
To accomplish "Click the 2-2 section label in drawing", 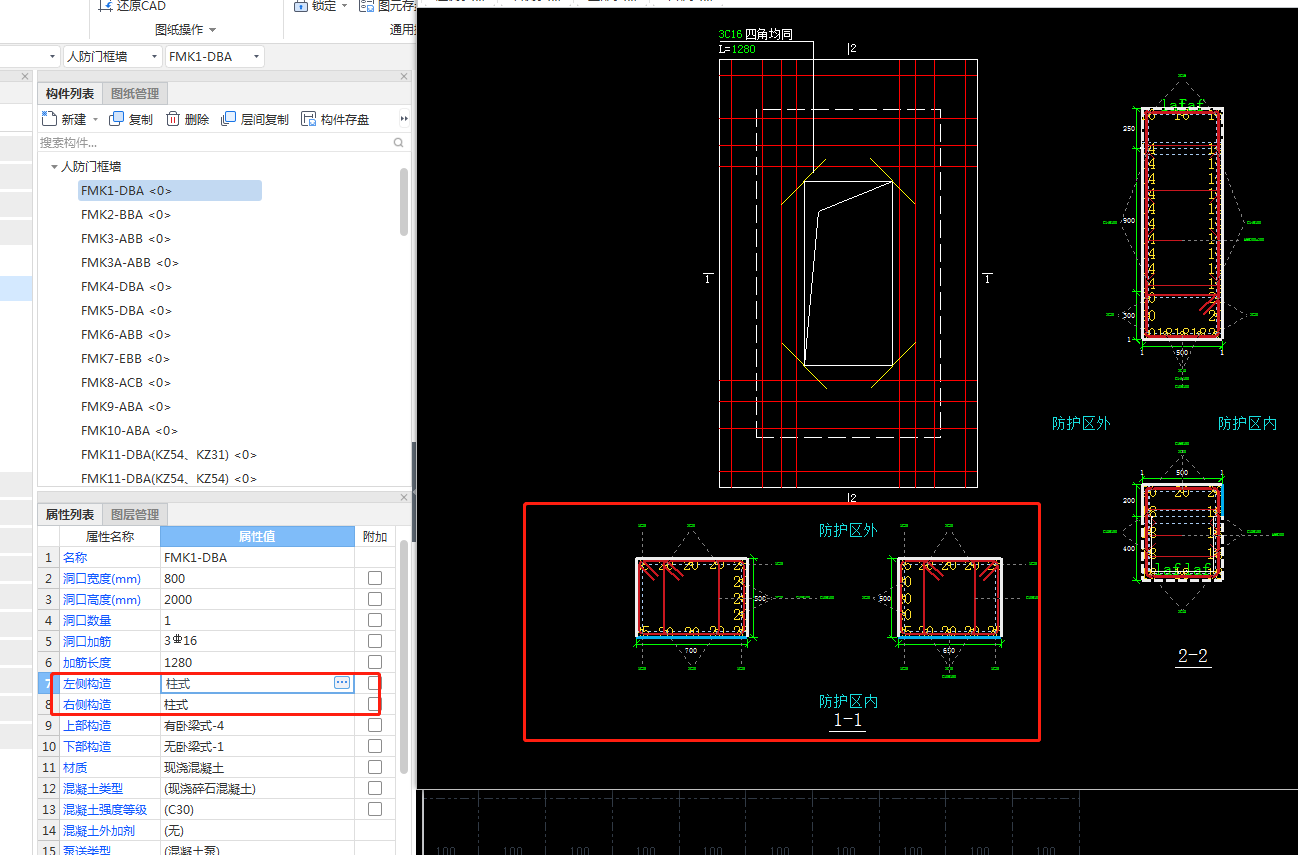I will point(1193,656).
